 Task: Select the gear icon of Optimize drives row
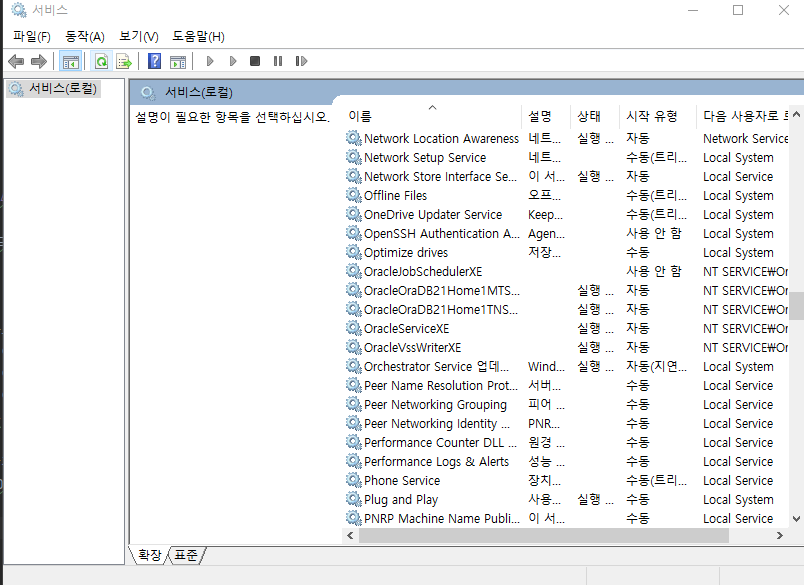(x=353, y=252)
